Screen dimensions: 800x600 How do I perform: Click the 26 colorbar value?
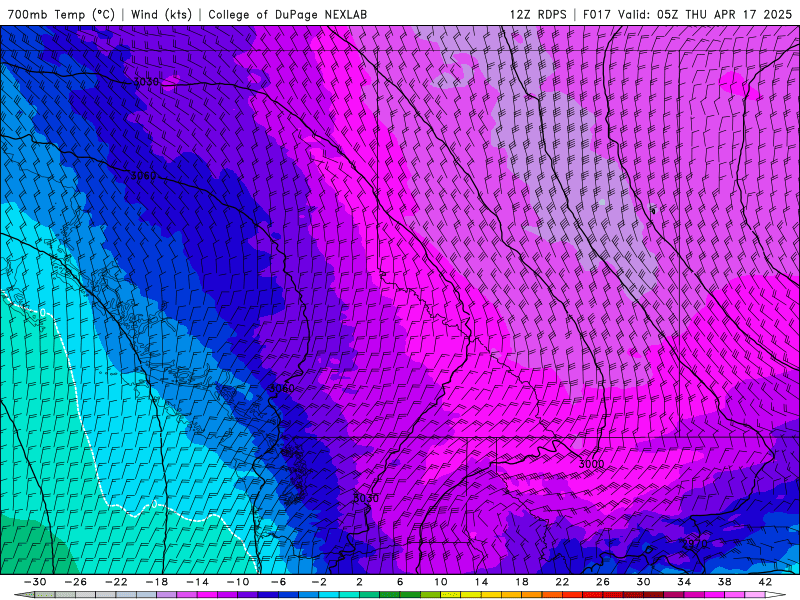[603, 582]
